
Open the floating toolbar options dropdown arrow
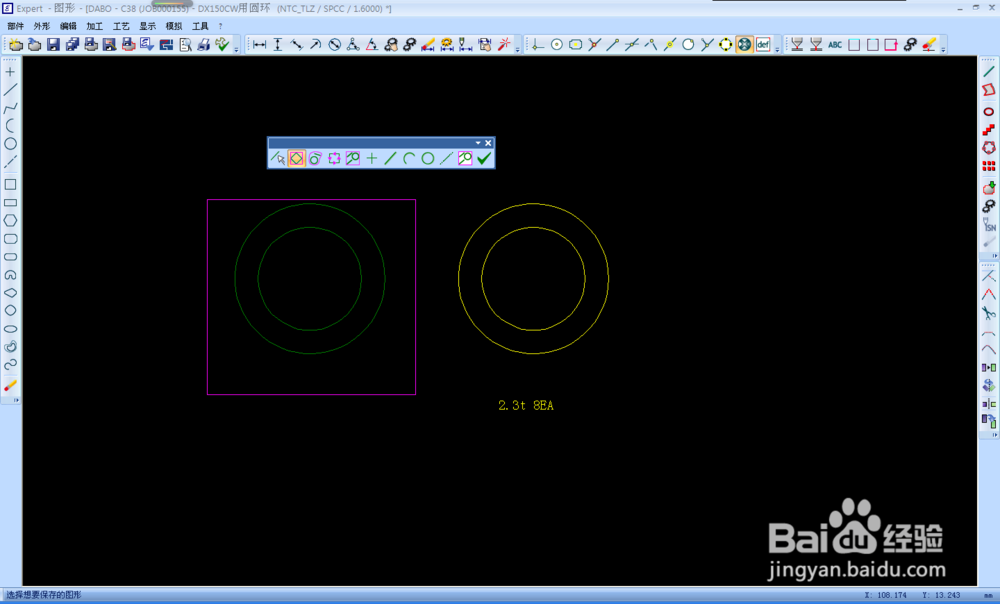coord(478,143)
